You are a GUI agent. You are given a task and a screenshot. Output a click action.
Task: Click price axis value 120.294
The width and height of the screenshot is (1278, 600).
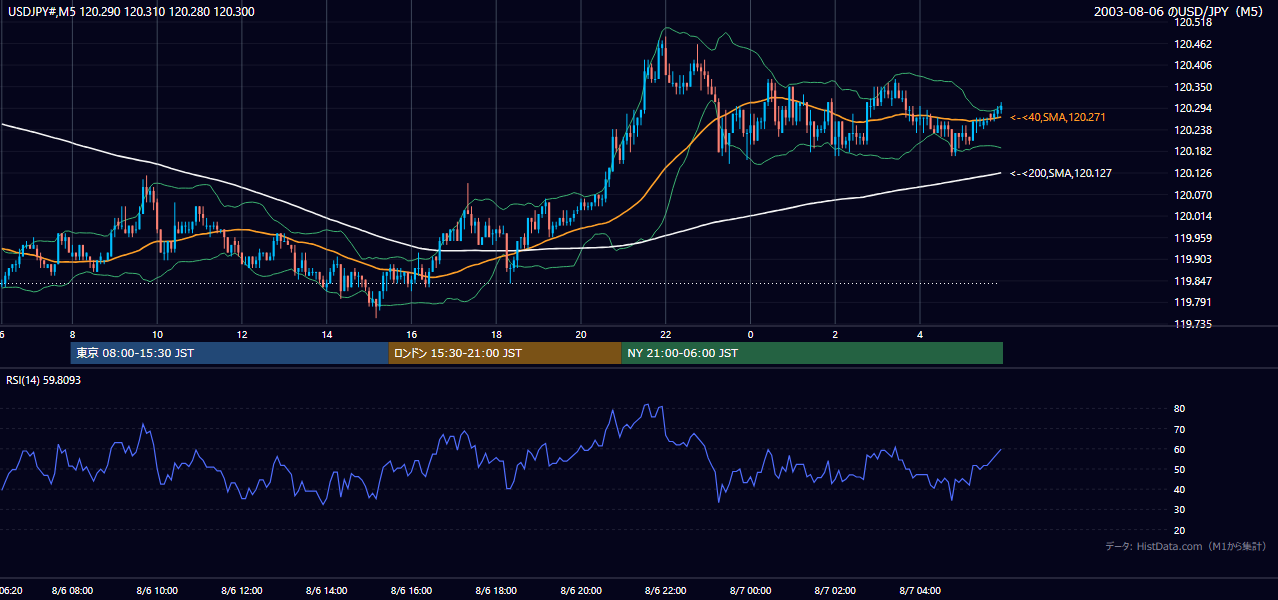point(1193,108)
